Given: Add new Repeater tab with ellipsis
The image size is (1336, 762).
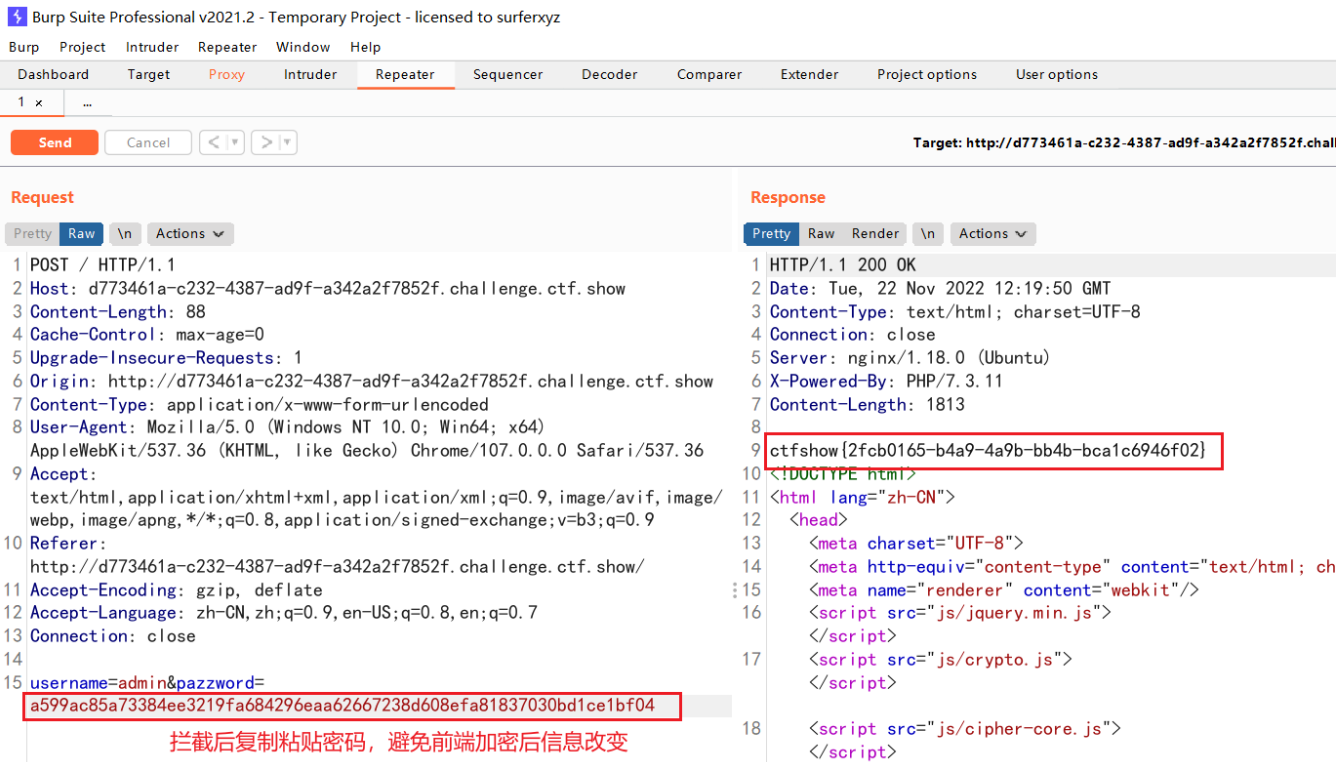Looking at the screenshot, I should point(88,103).
